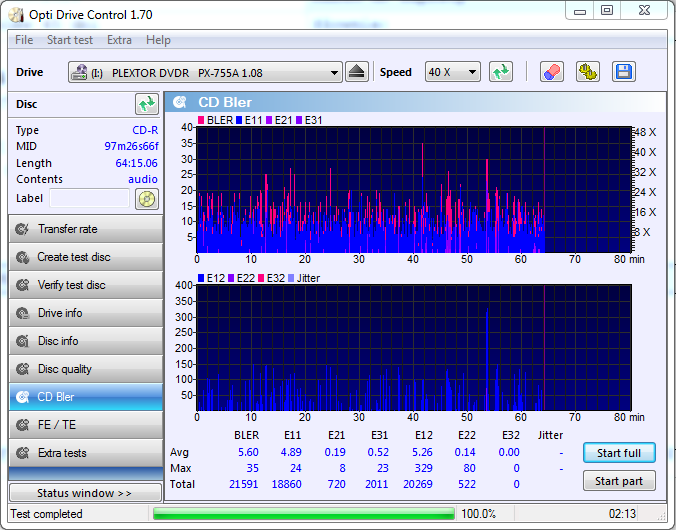Select the CD Bler tab

tap(86, 397)
